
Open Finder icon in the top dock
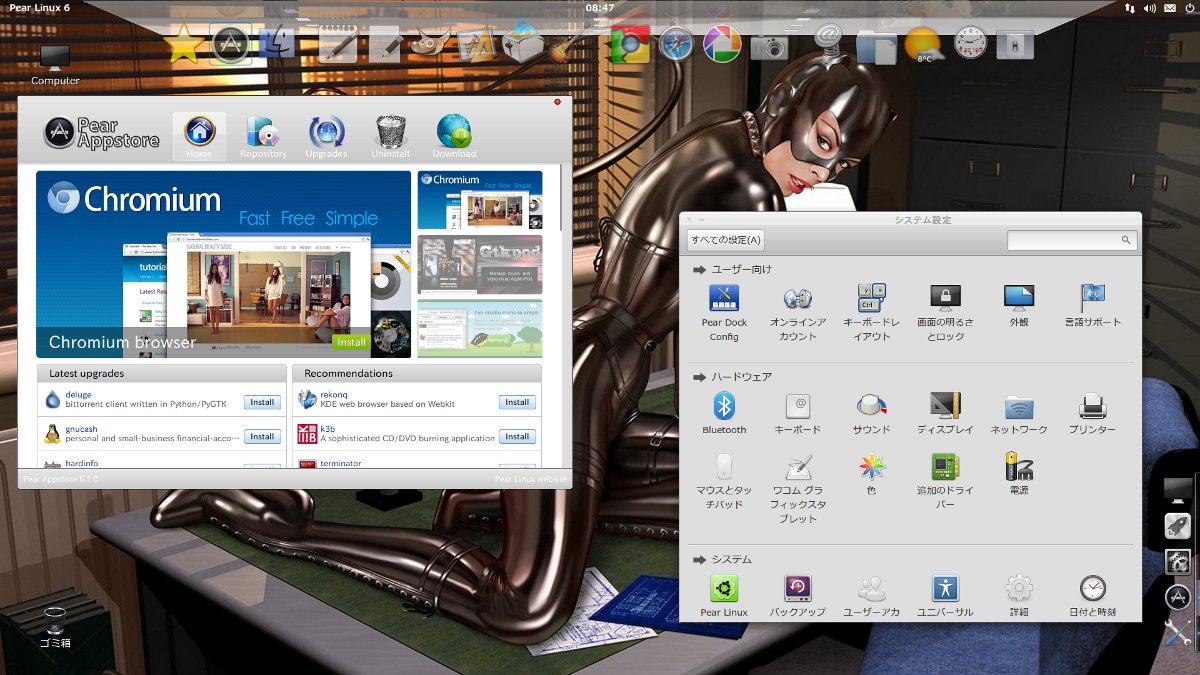pos(276,44)
